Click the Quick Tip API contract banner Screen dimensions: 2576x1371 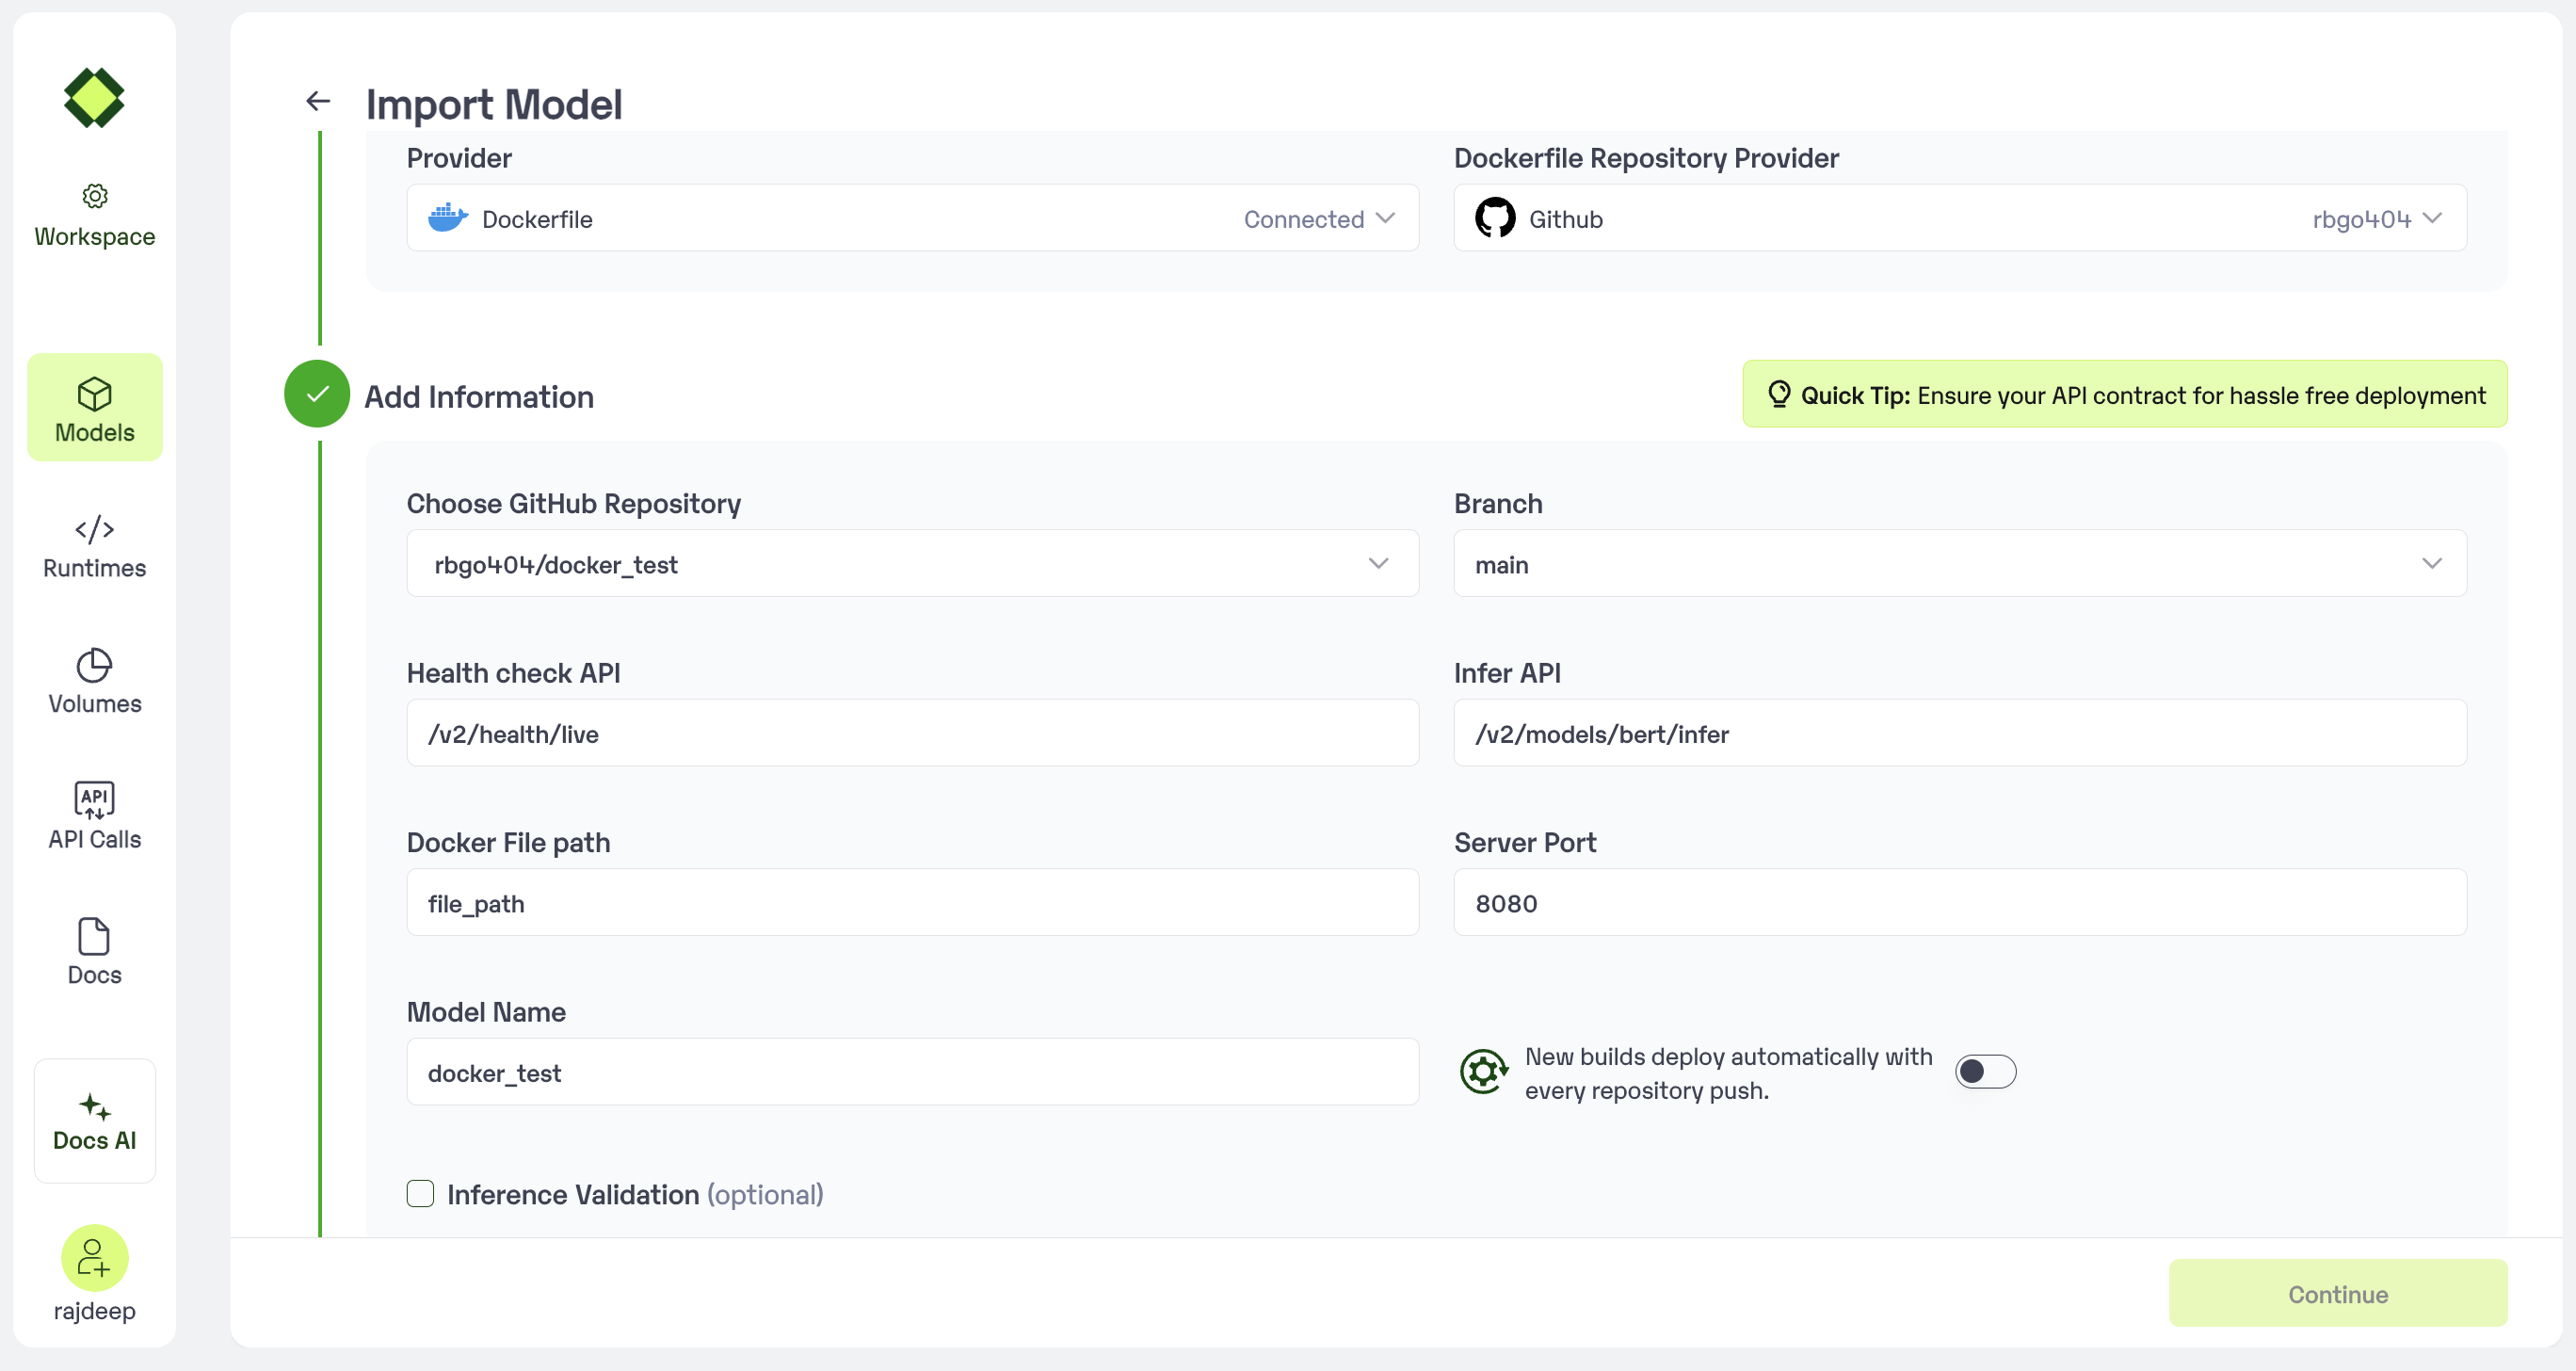(2124, 395)
